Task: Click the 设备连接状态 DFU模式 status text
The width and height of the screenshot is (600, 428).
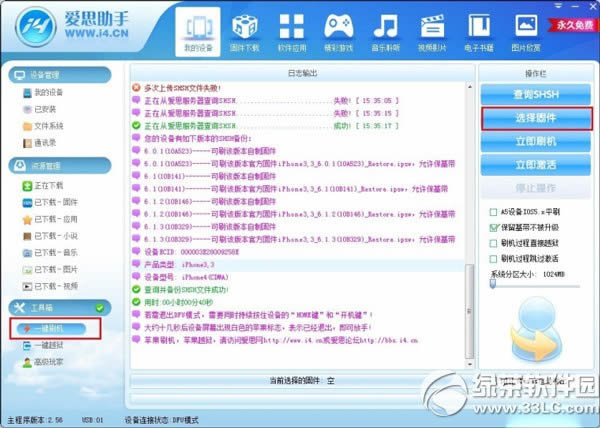Action: tap(162, 420)
